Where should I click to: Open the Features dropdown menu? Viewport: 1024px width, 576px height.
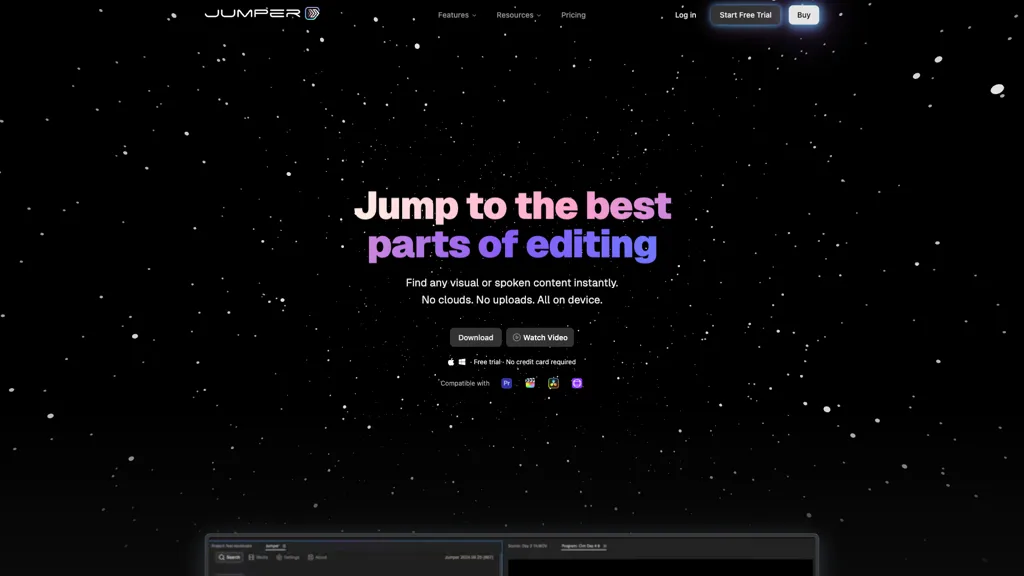pyautogui.click(x=456, y=15)
